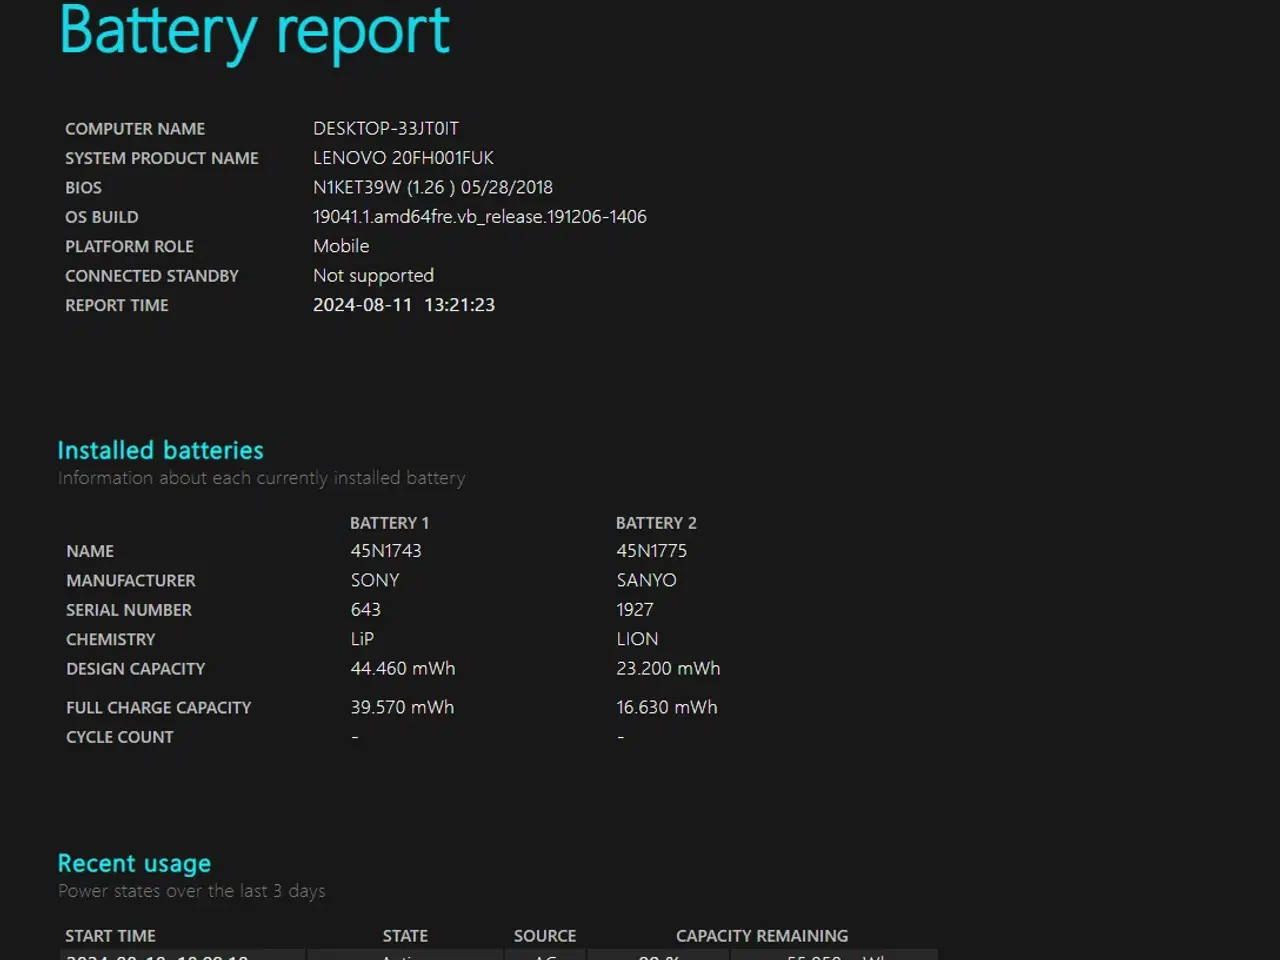This screenshot has width=1280, height=960.
Task: Click the CONNECTED STANDBY label
Action: 152,276
